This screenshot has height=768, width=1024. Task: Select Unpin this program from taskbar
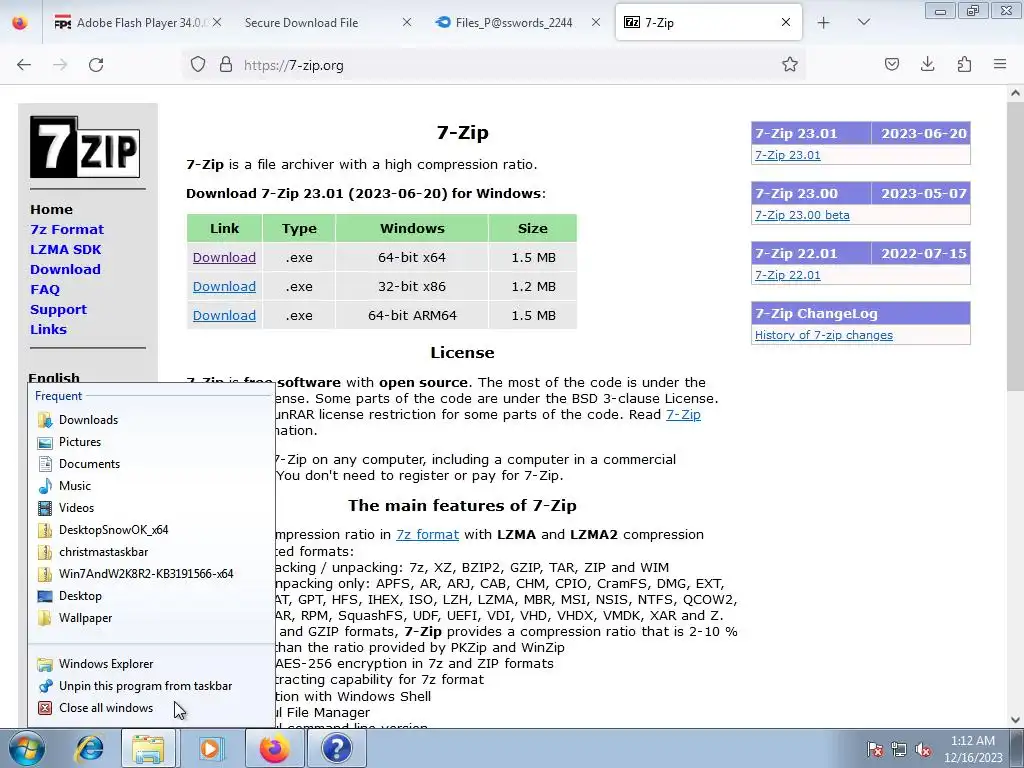click(152, 686)
